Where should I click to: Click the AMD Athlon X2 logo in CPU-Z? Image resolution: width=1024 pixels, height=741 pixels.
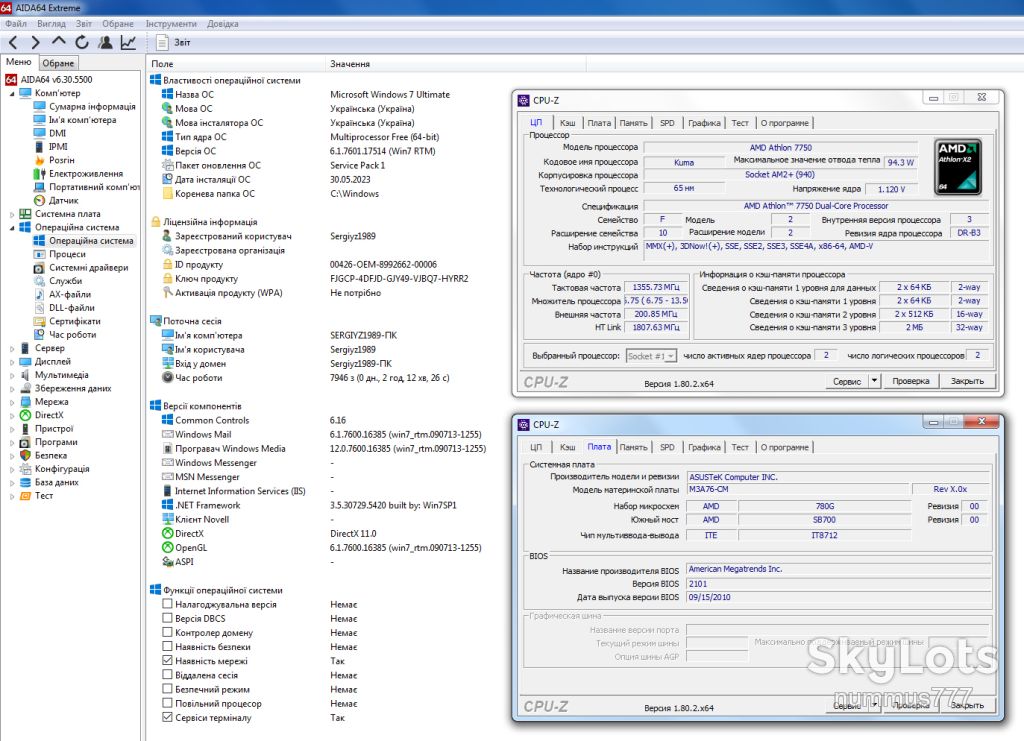coord(958,167)
